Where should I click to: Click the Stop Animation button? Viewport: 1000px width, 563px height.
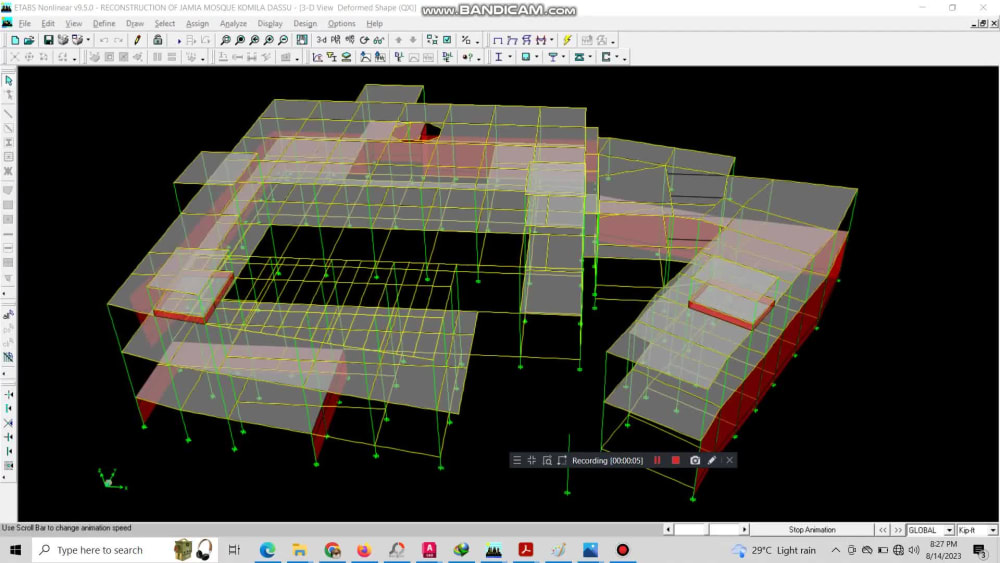(812, 530)
